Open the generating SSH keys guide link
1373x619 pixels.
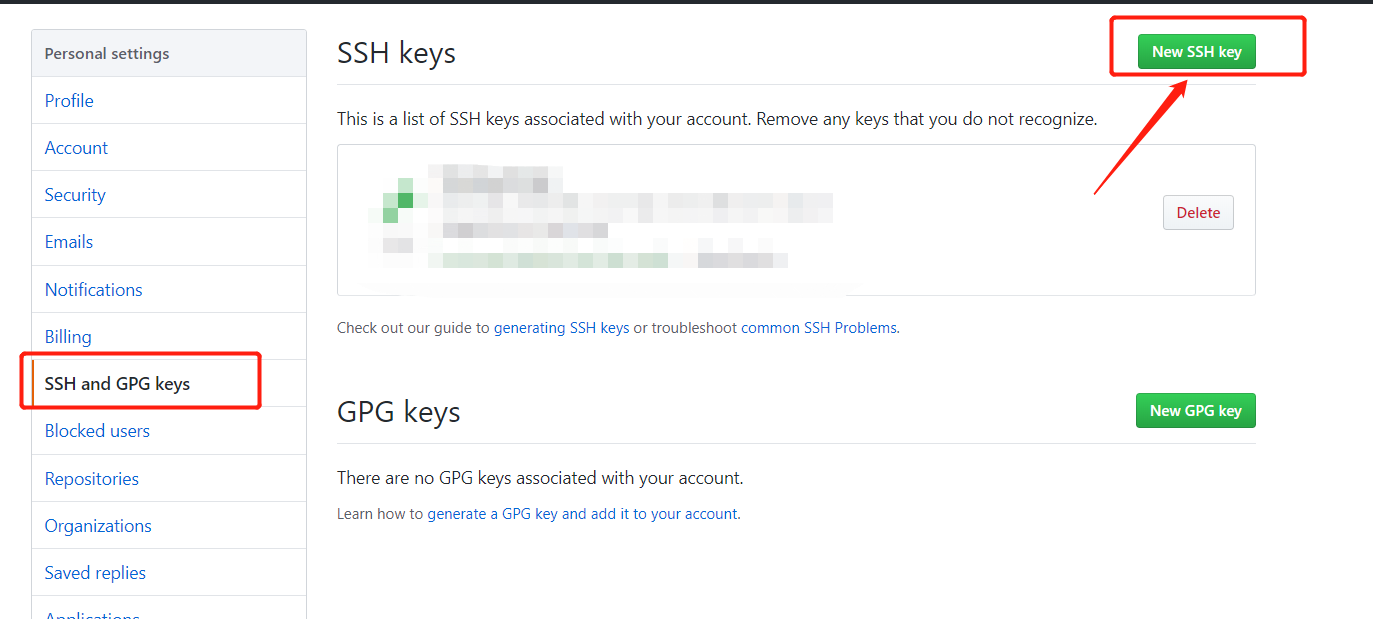[x=562, y=327]
